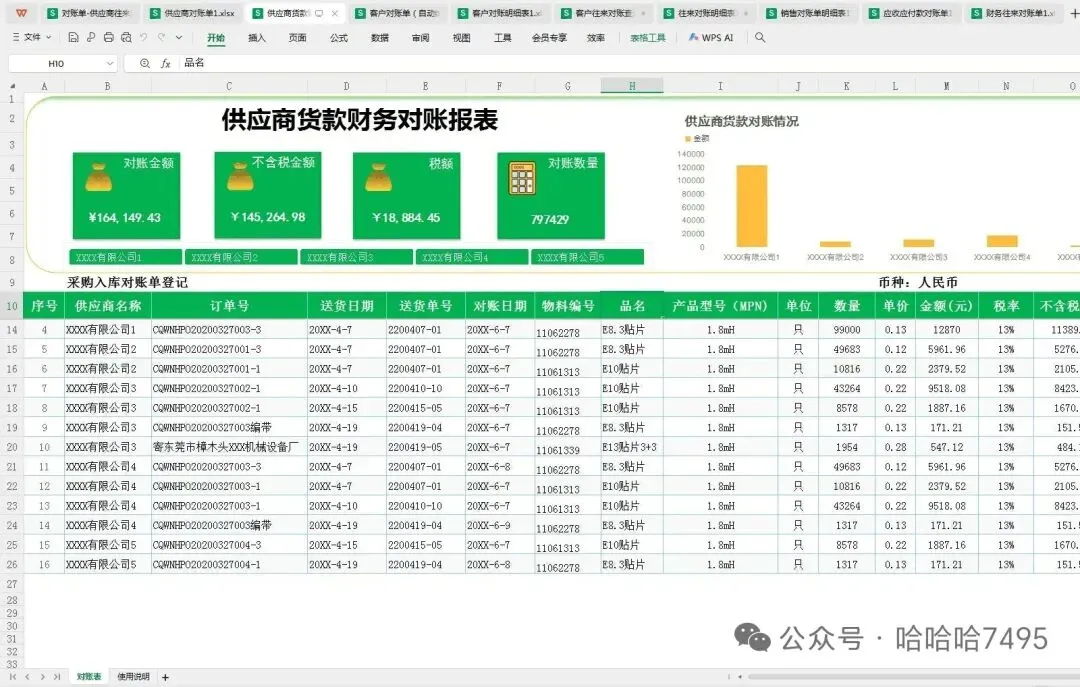Click the Print icon in quick toolbar

pos(109,37)
